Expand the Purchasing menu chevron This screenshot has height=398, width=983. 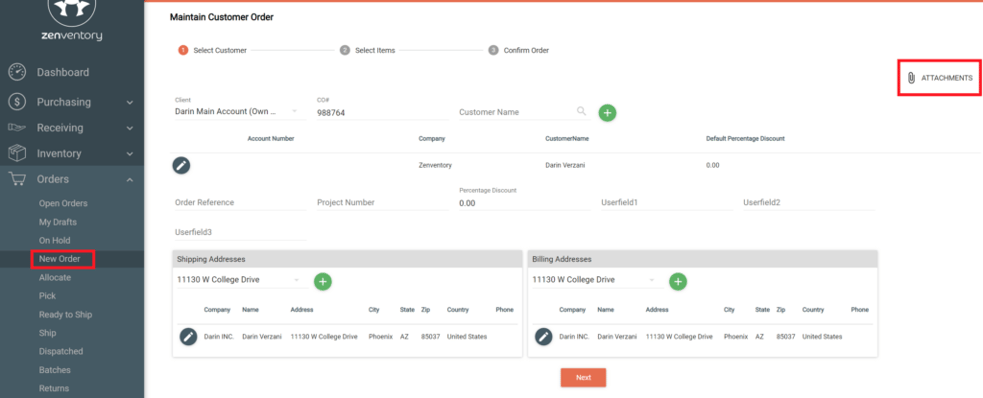point(130,102)
